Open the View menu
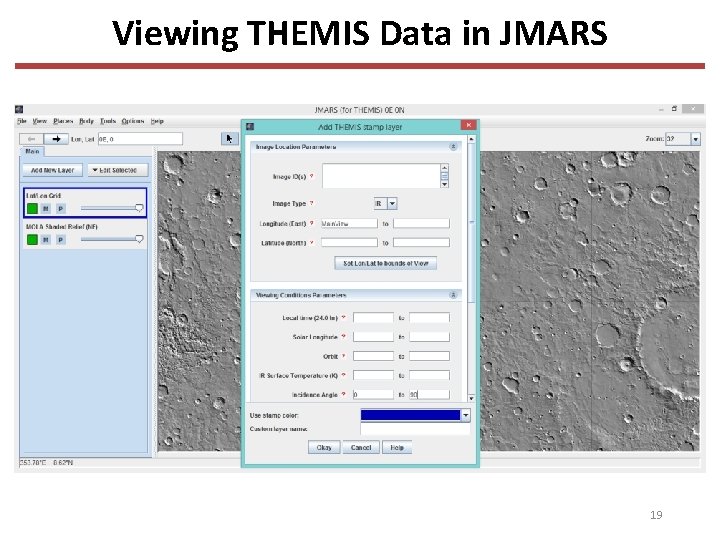 [39, 121]
